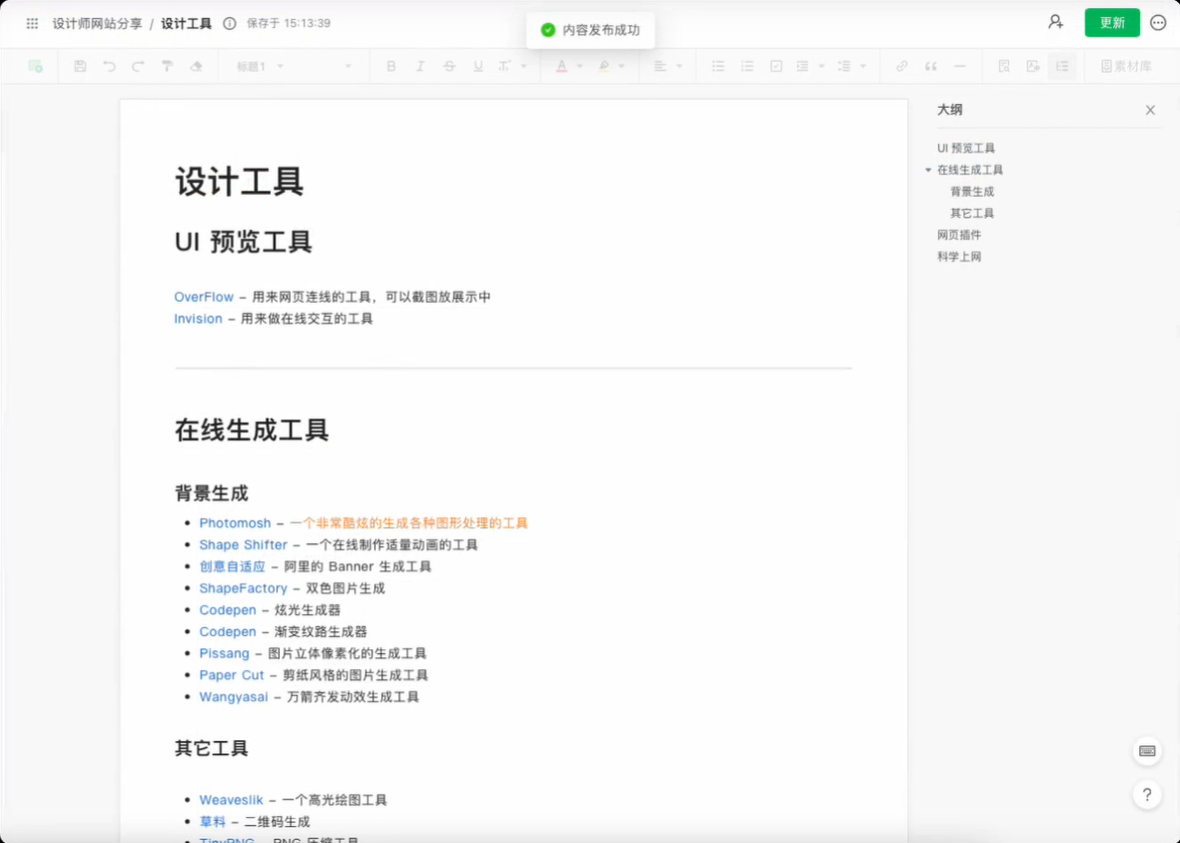This screenshot has width=1180, height=843.
Task: Open the help question mark button
Action: [1147, 795]
